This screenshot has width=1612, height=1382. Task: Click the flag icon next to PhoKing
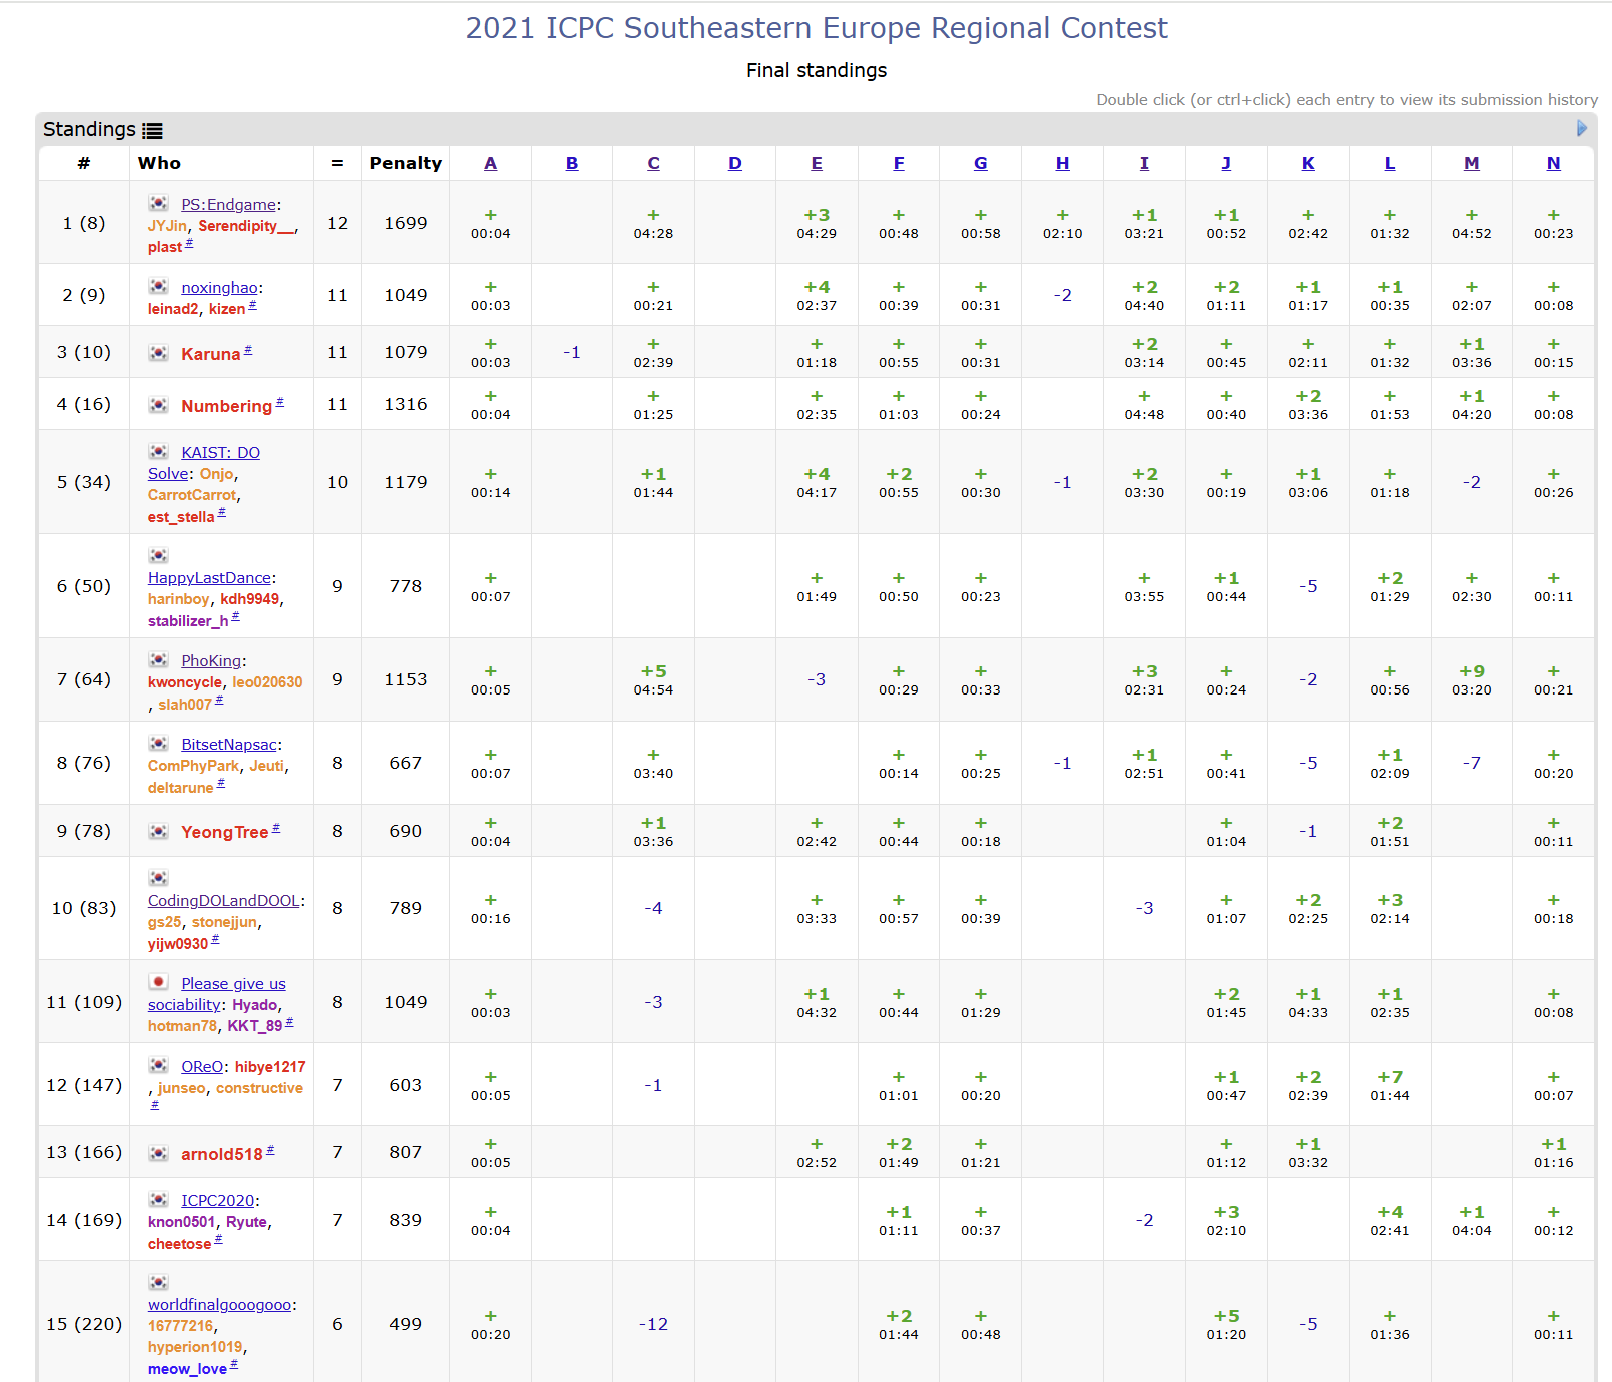click(159, 660)
